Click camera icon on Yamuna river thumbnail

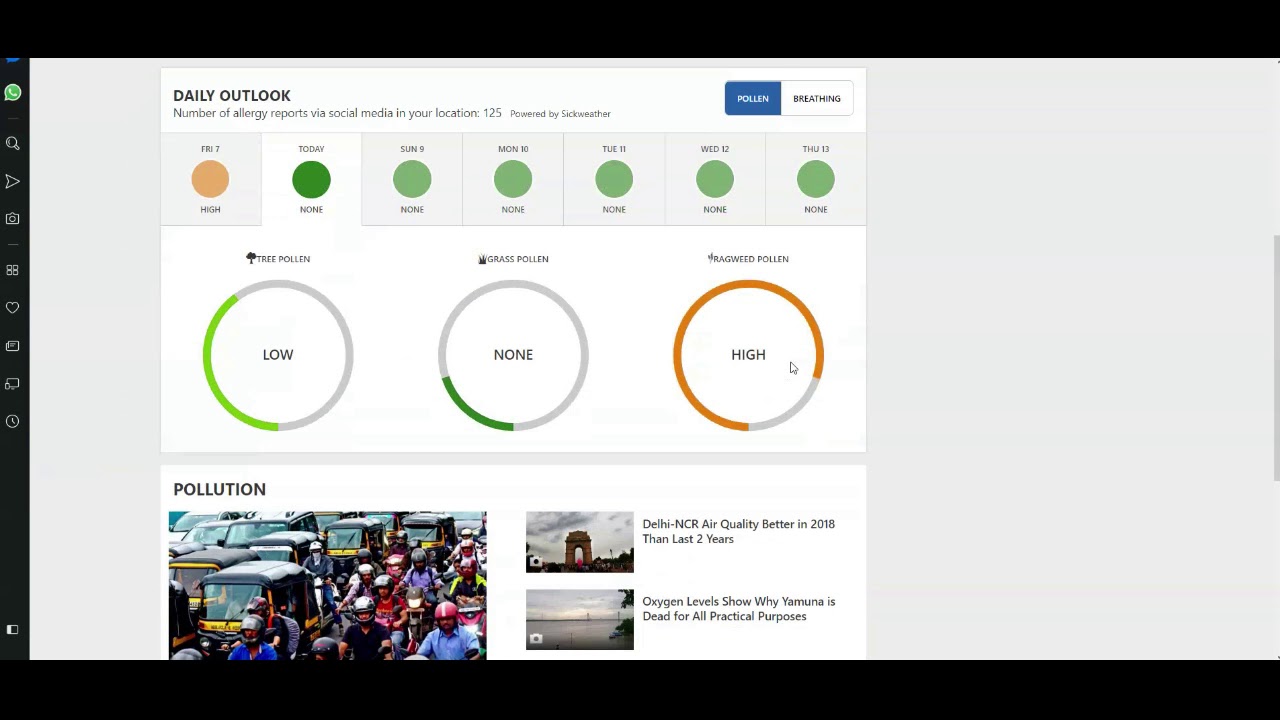(x=536, y=639)
